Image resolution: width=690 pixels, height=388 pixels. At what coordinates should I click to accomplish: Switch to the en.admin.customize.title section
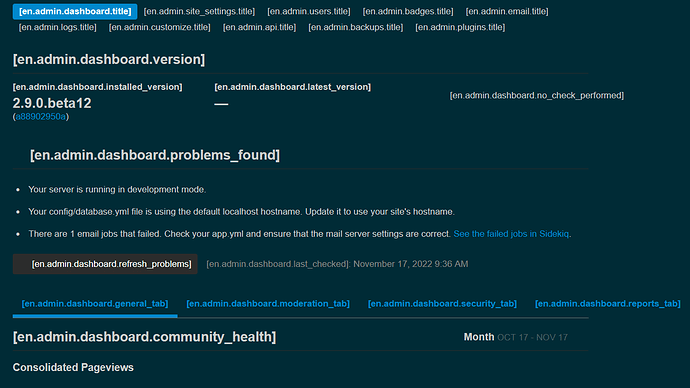[160, 27]
